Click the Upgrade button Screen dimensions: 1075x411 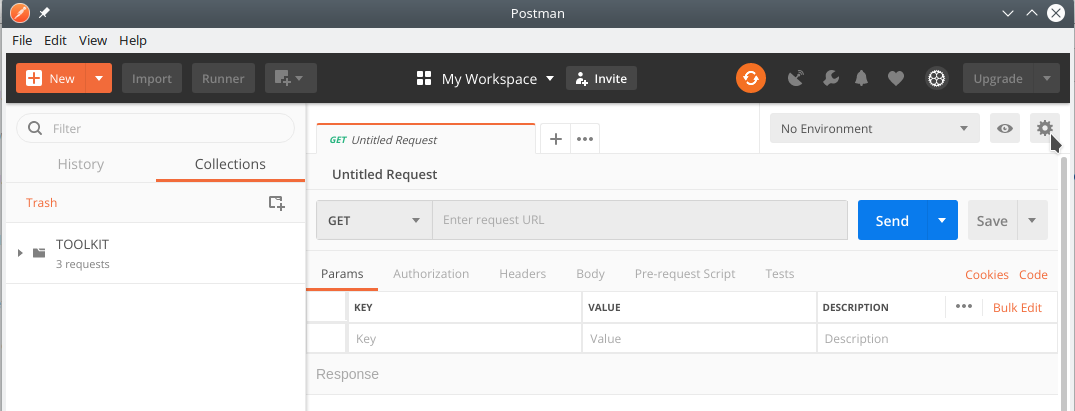[998, 79]
